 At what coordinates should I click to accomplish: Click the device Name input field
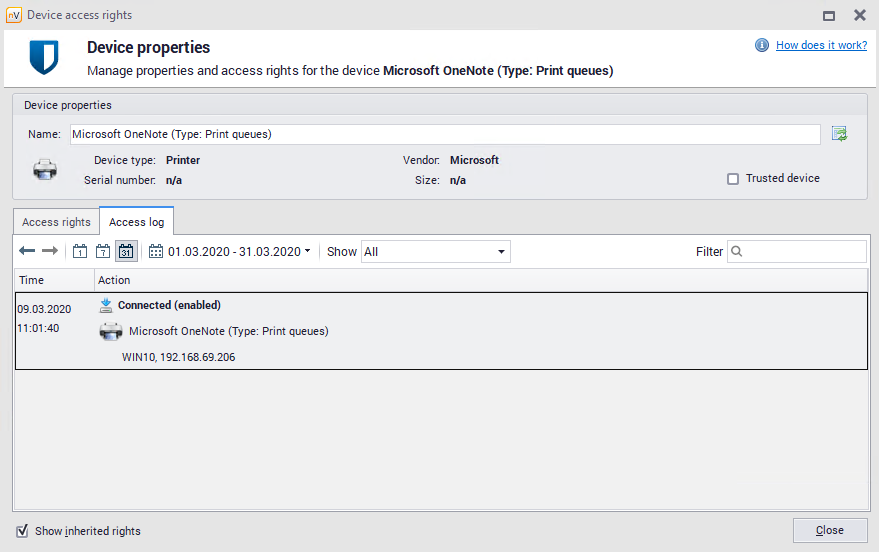pos(444,134)
